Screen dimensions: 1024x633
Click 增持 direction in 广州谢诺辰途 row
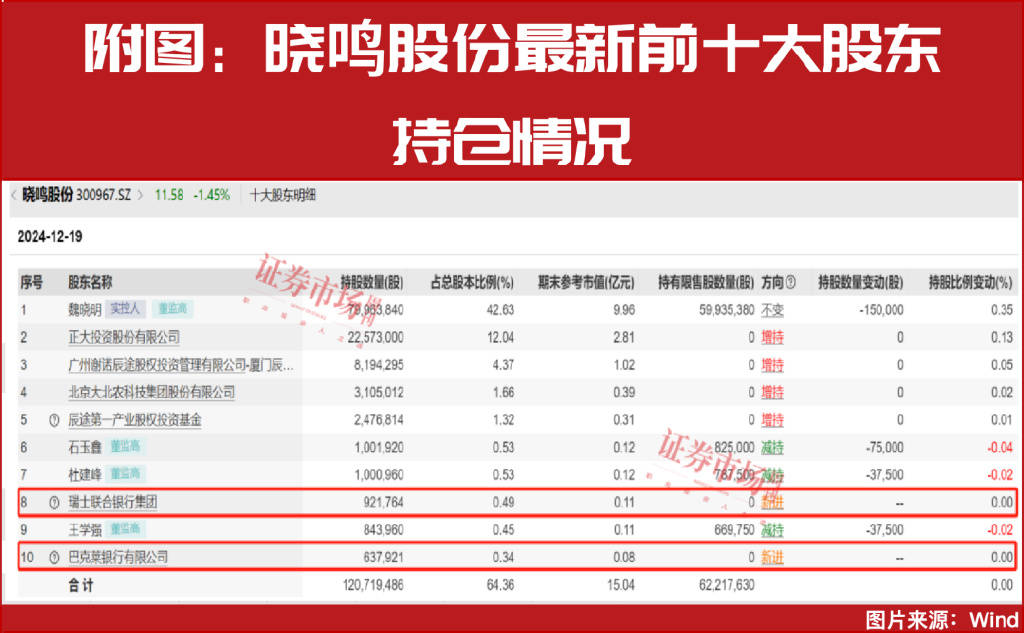pyautogui.click(x=772, y=365)
